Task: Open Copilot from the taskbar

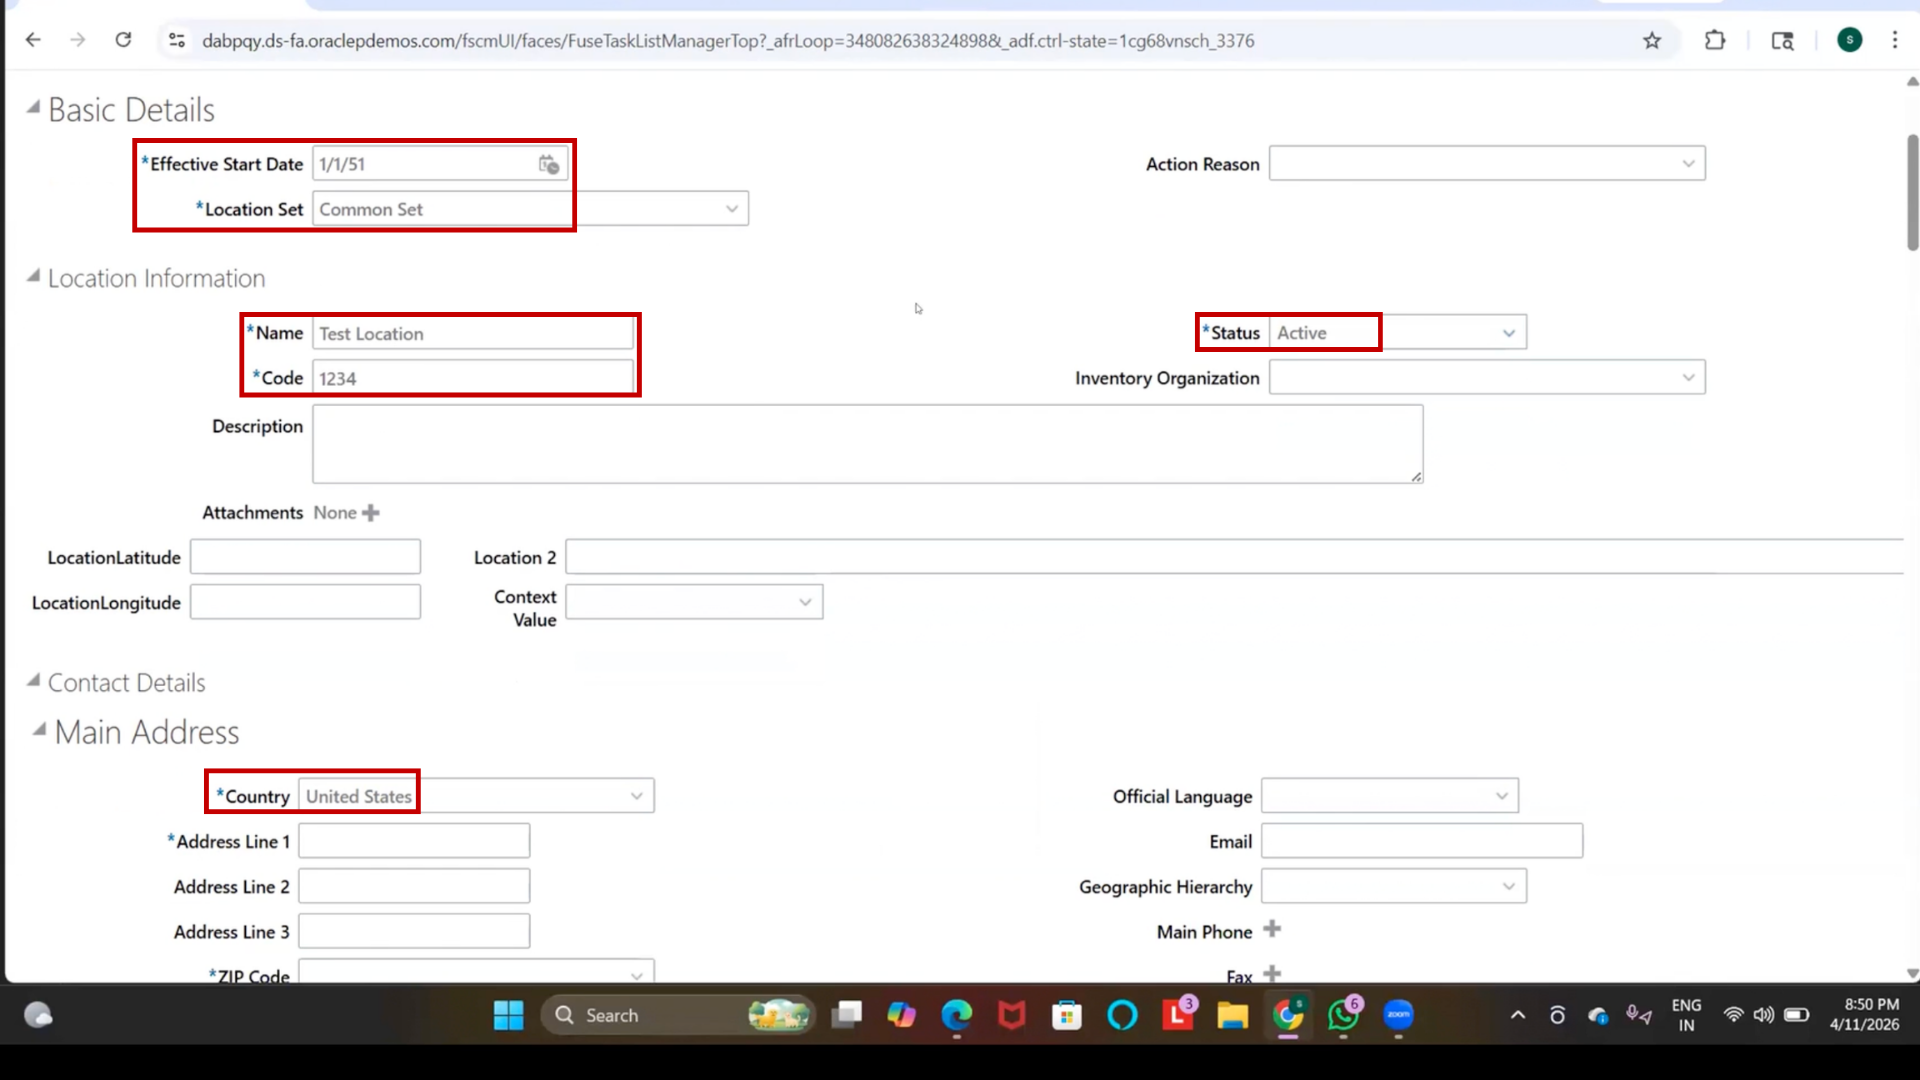Action: pos(902,1015)
